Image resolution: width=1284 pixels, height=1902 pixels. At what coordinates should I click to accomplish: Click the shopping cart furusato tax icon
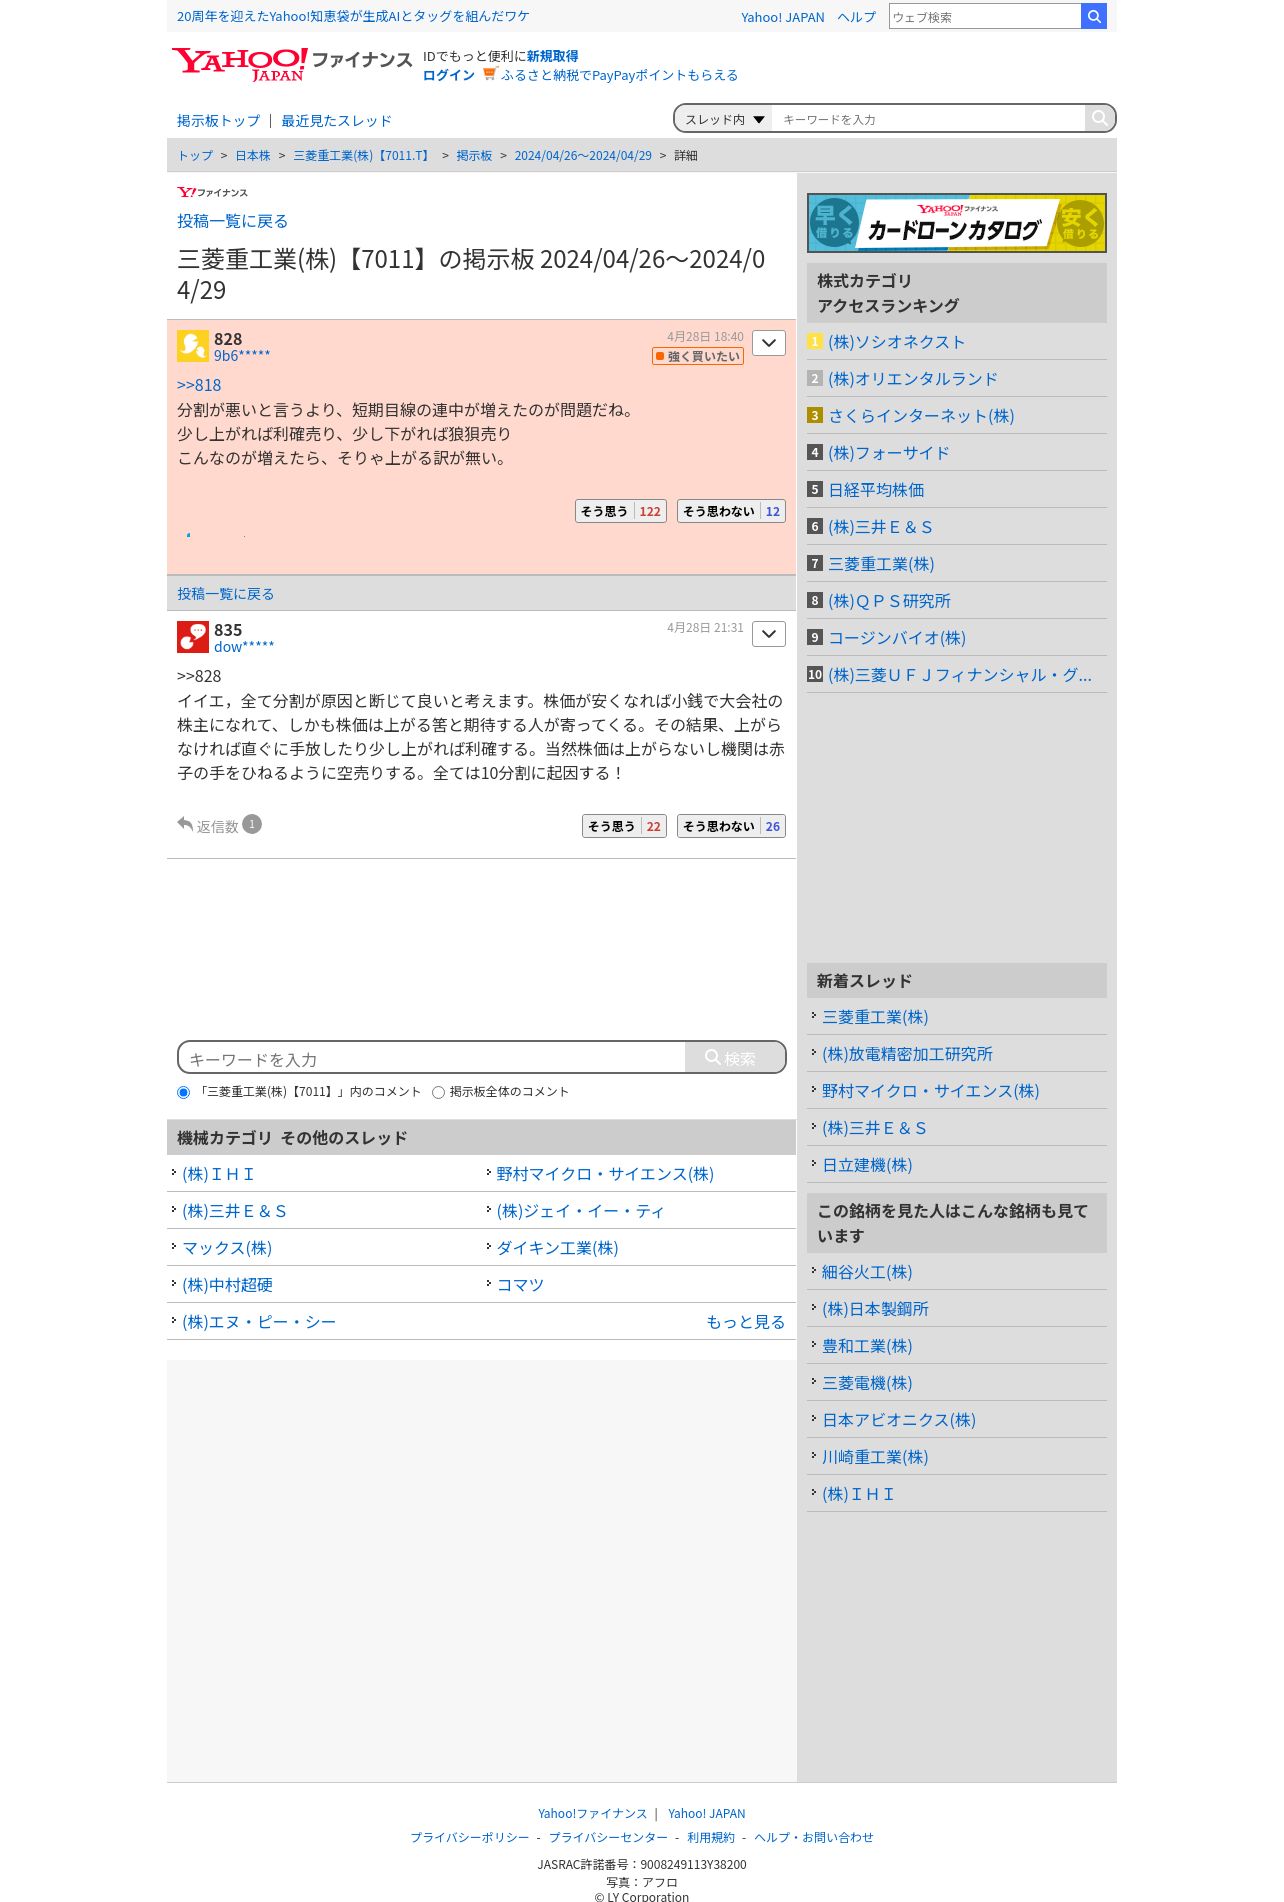[489, 74]
